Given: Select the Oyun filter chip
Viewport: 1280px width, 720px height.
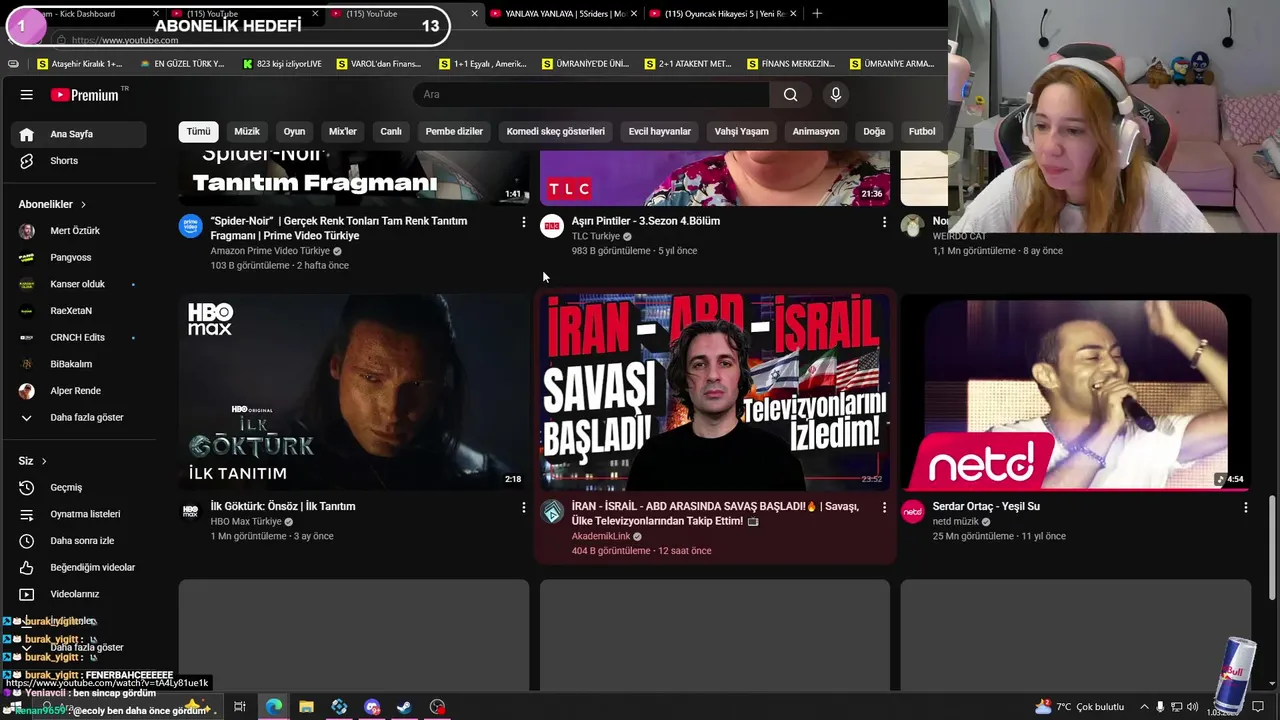Looking at the screenshot, I should click(294, 132).
